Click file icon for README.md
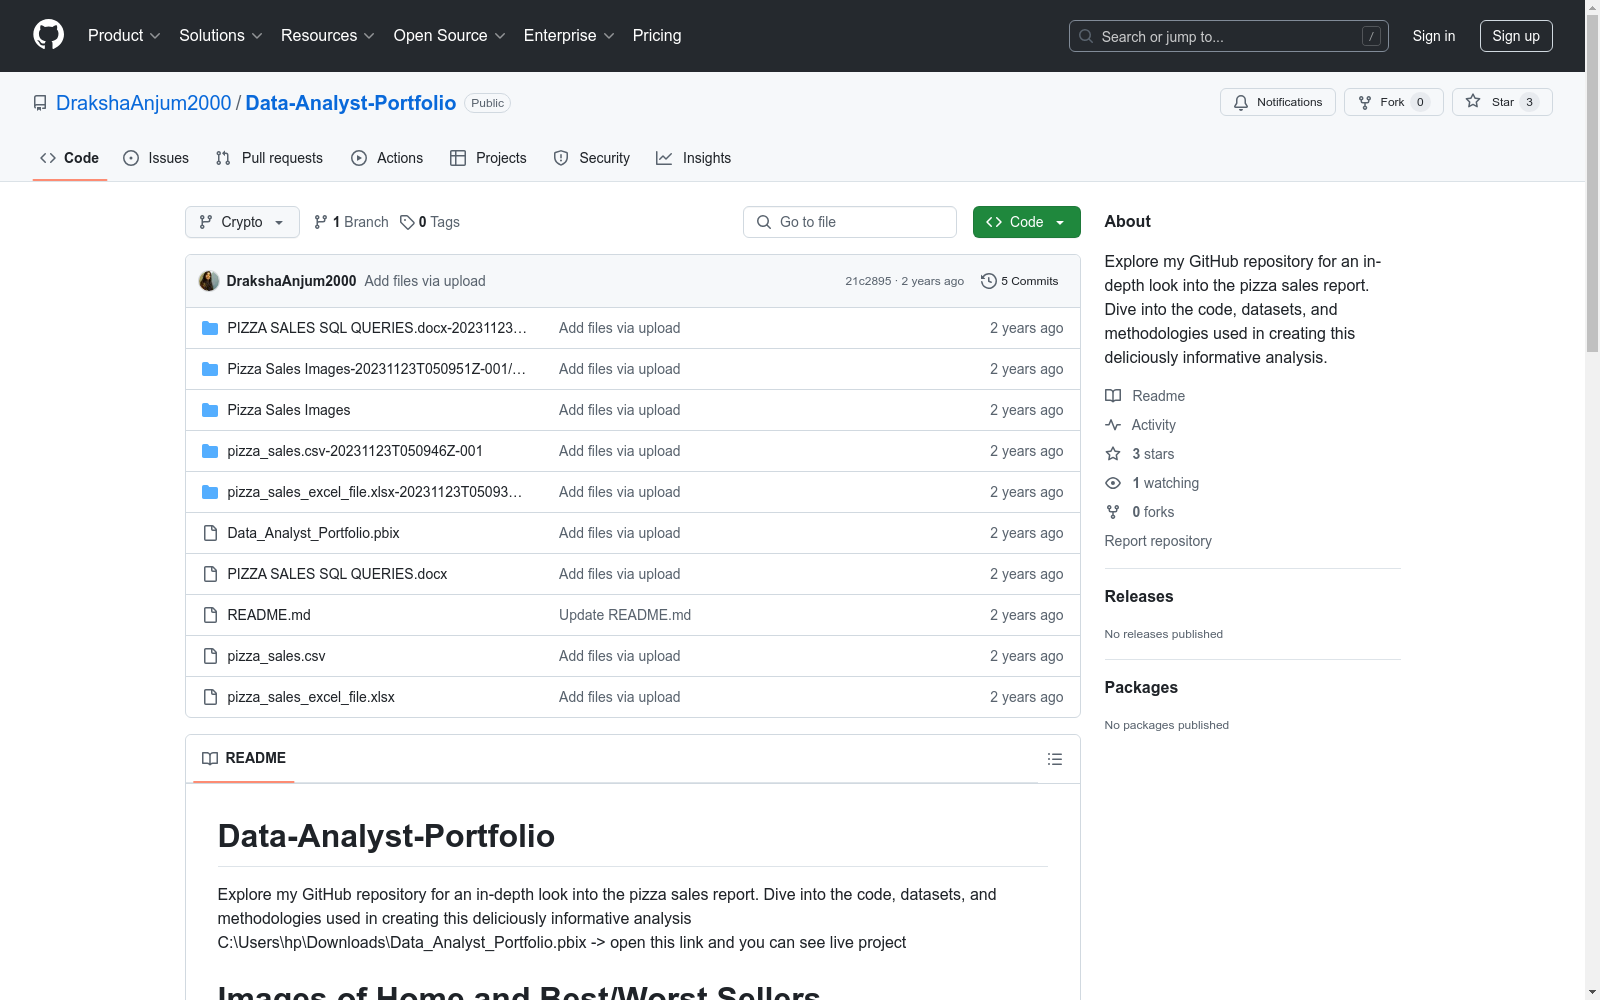Screen dimensions: 1600x1000 coord(210,615)
